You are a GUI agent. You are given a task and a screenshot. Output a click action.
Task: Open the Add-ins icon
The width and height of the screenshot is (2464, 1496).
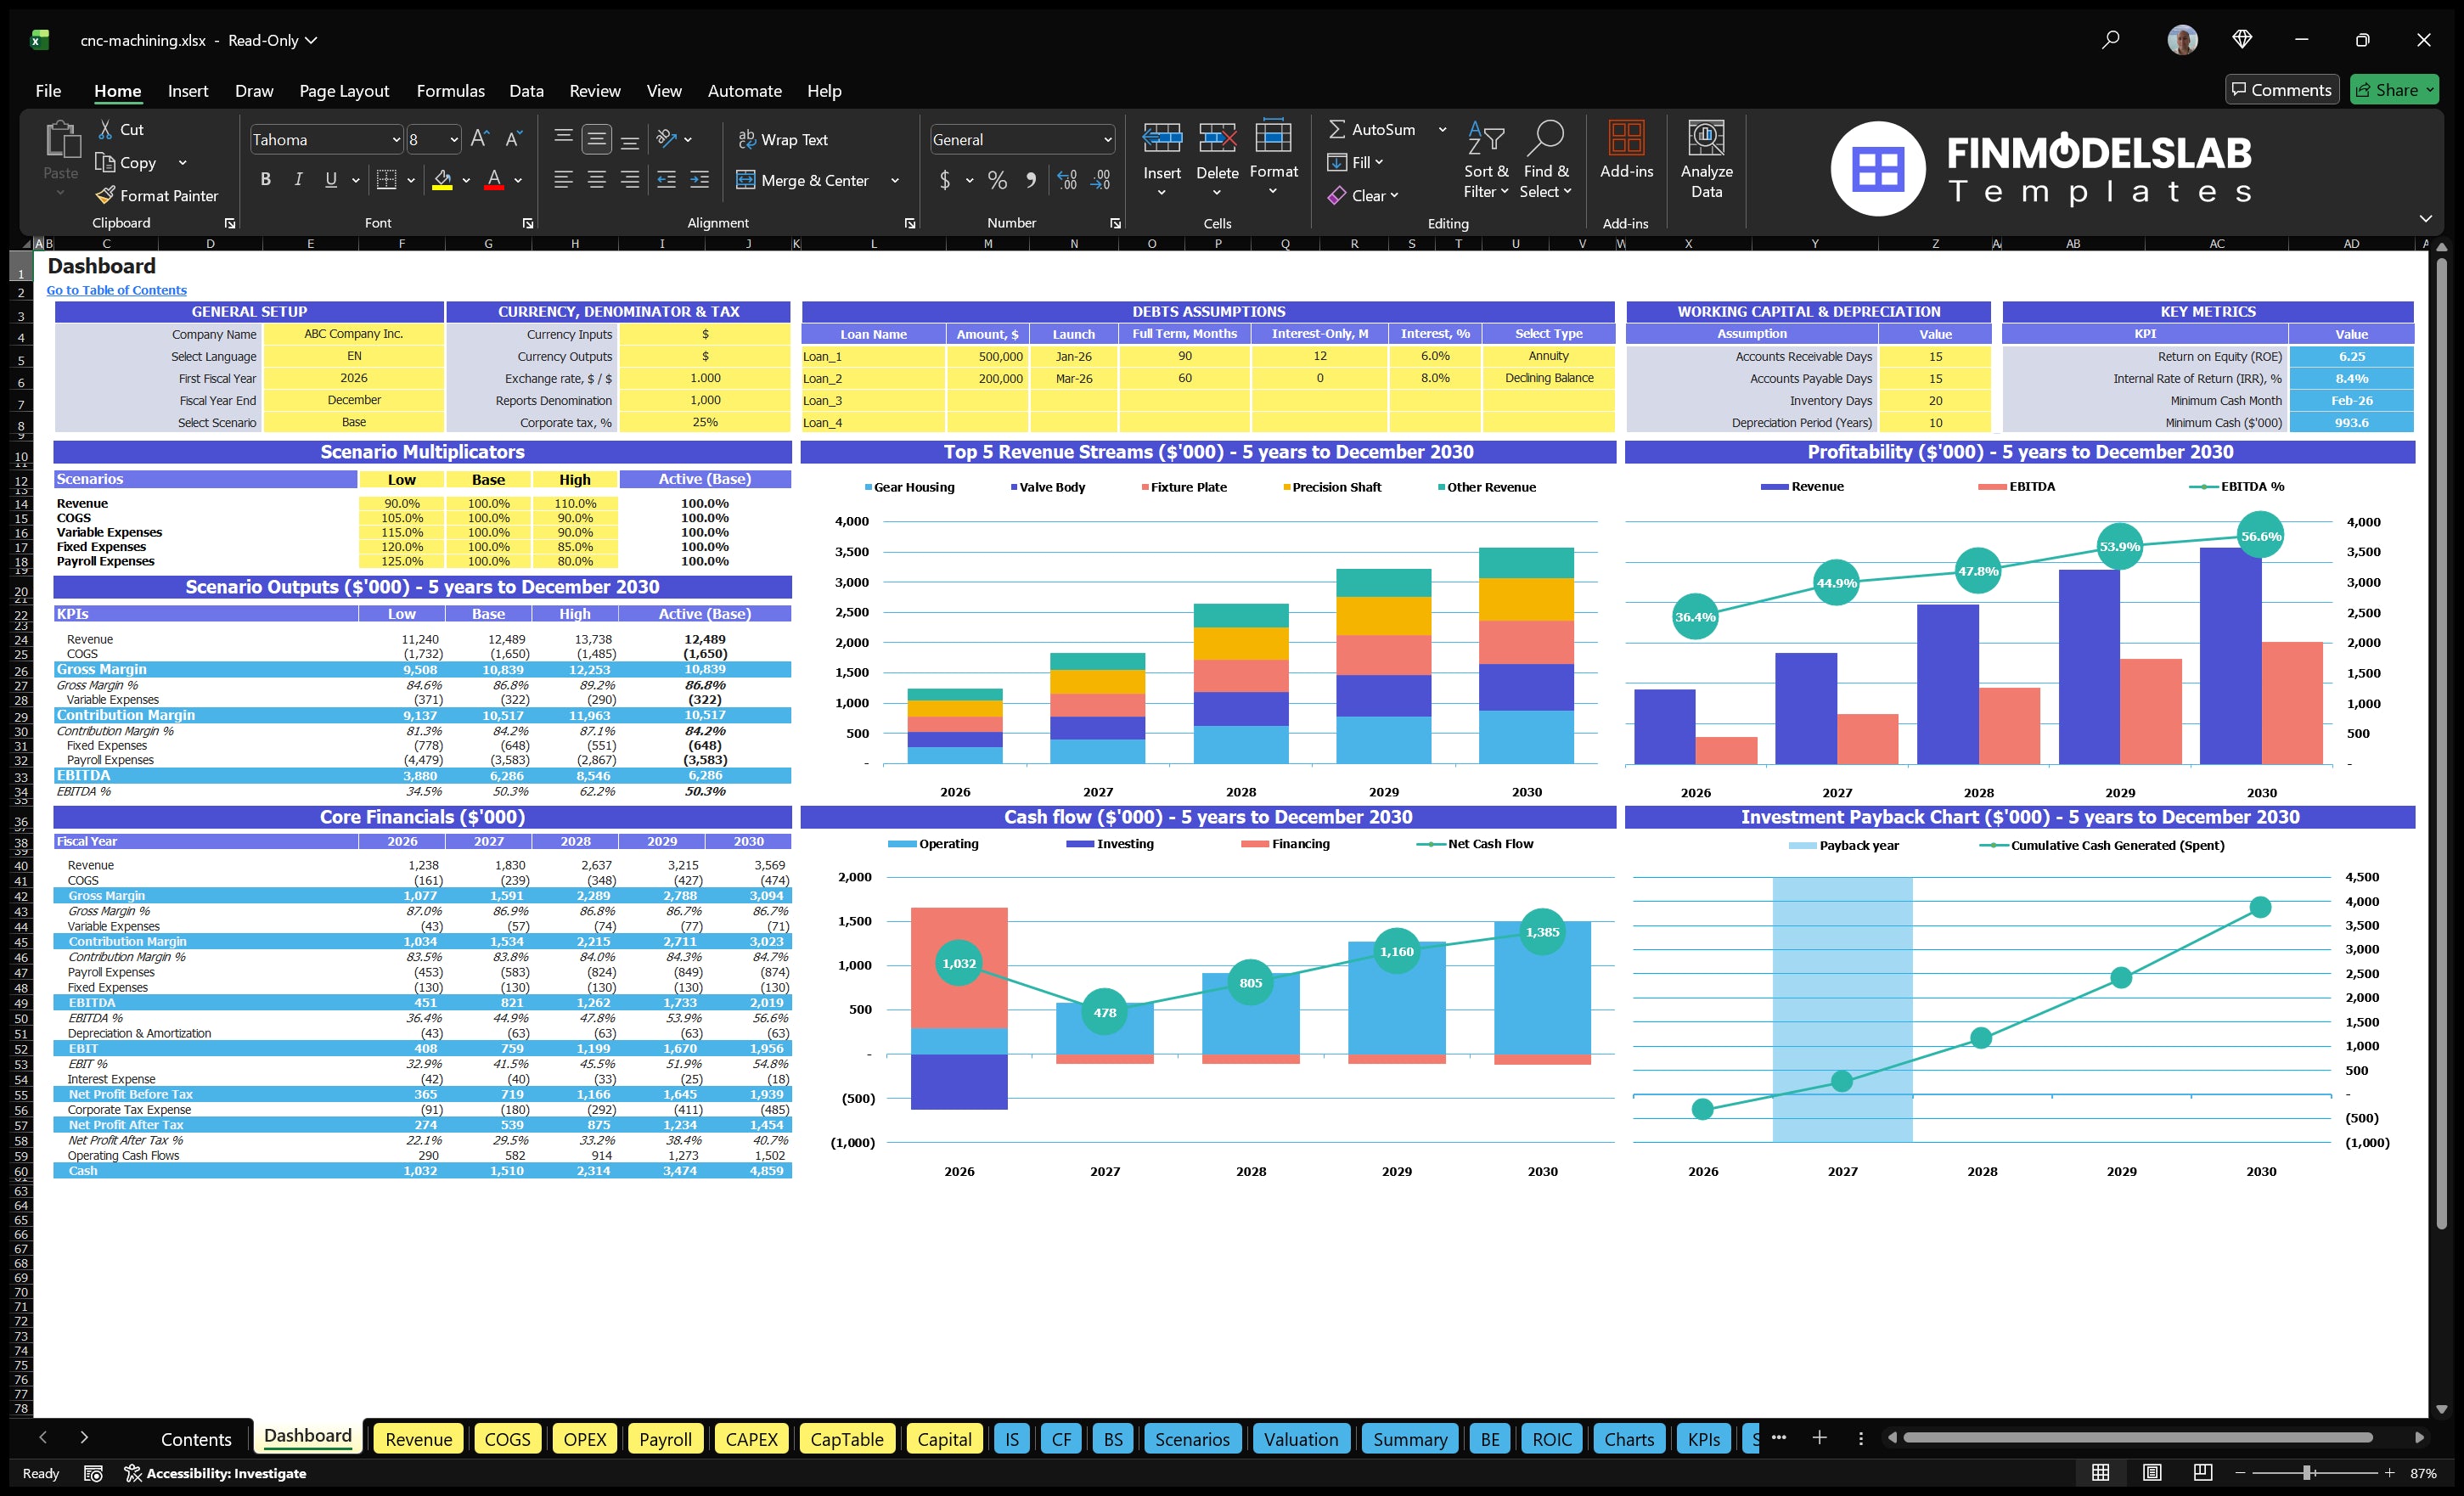tap(1627, 138)
